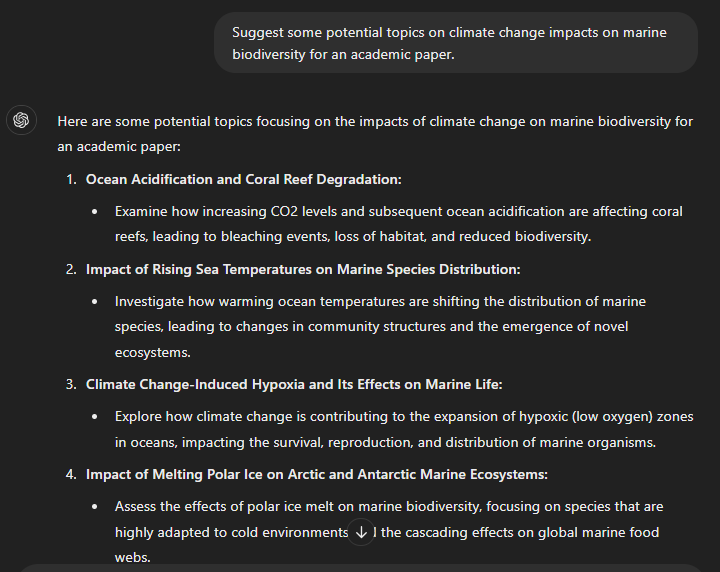Click heading 'Climate Change-Induced Hypoxia' topic

pos(294,384)
